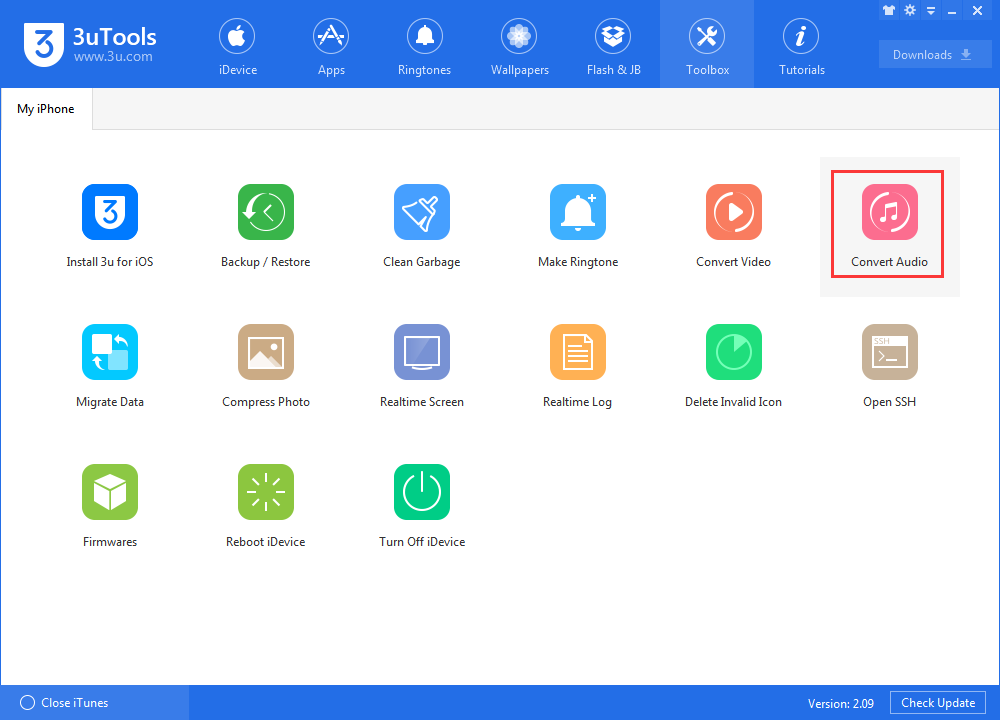Open the Downloads panel
This screenshot has height=720, width=1000.
tap(934, 54)
